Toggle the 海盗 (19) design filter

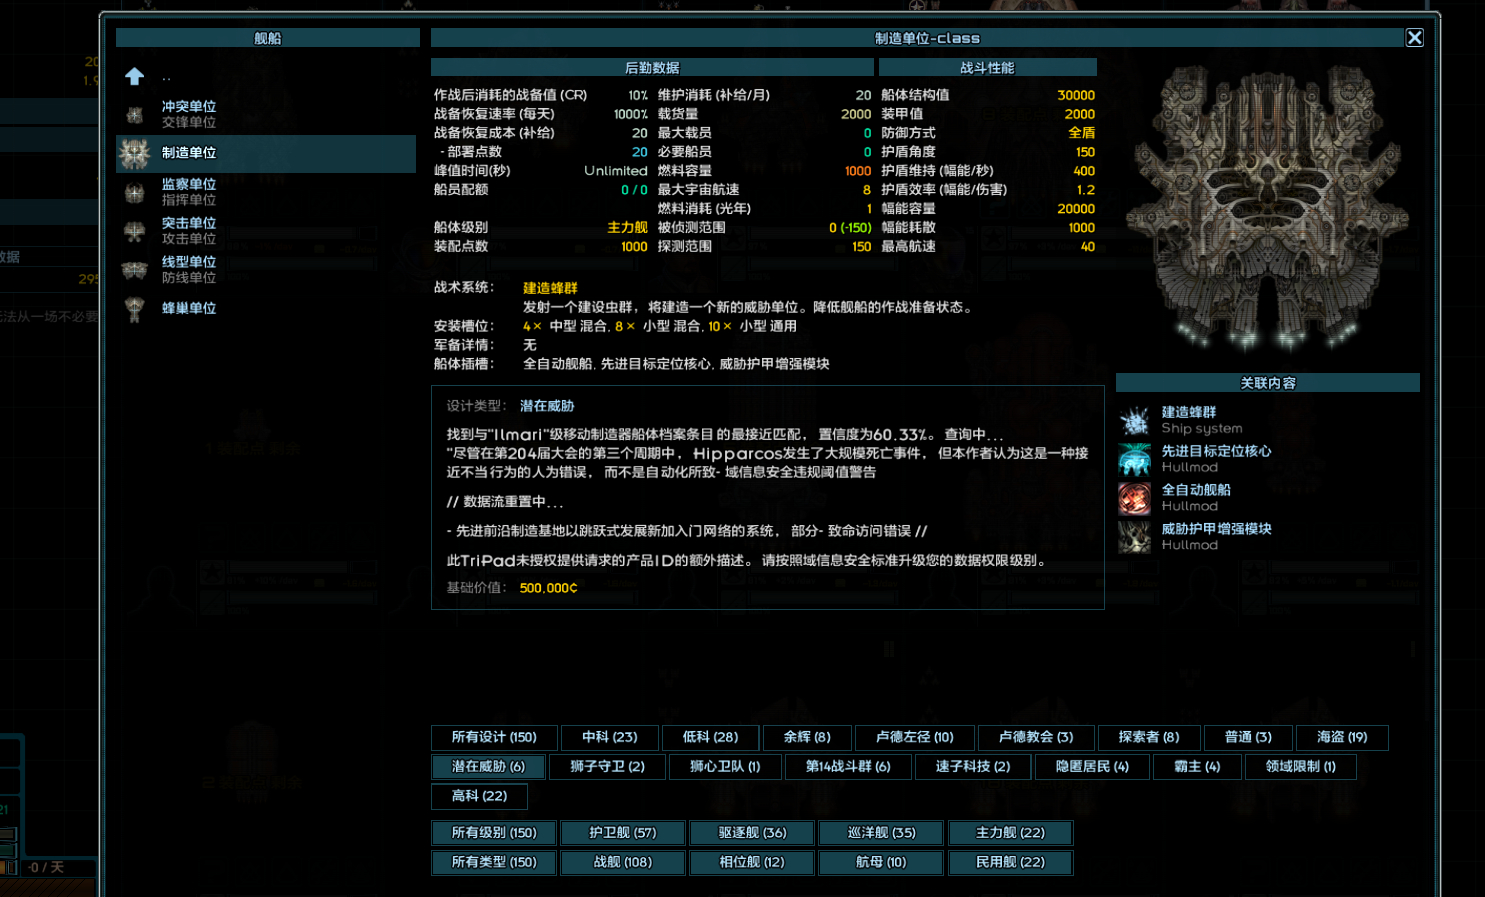[1341, 737]
